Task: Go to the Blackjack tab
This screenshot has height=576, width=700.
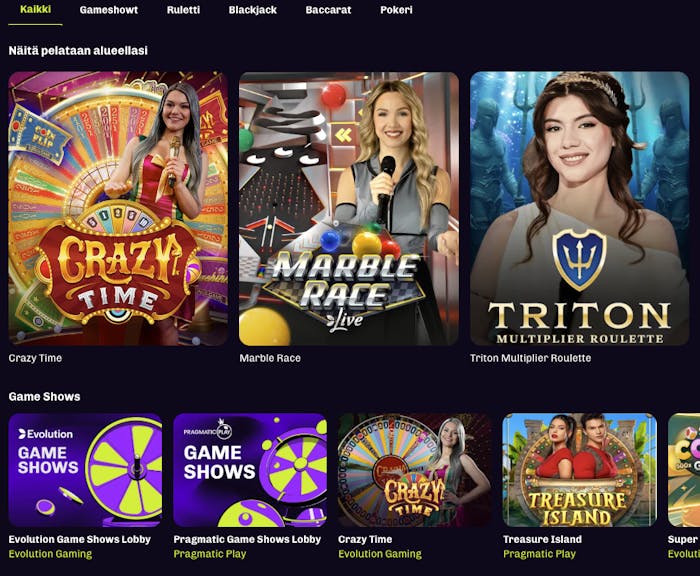Action: coord(253,10)
